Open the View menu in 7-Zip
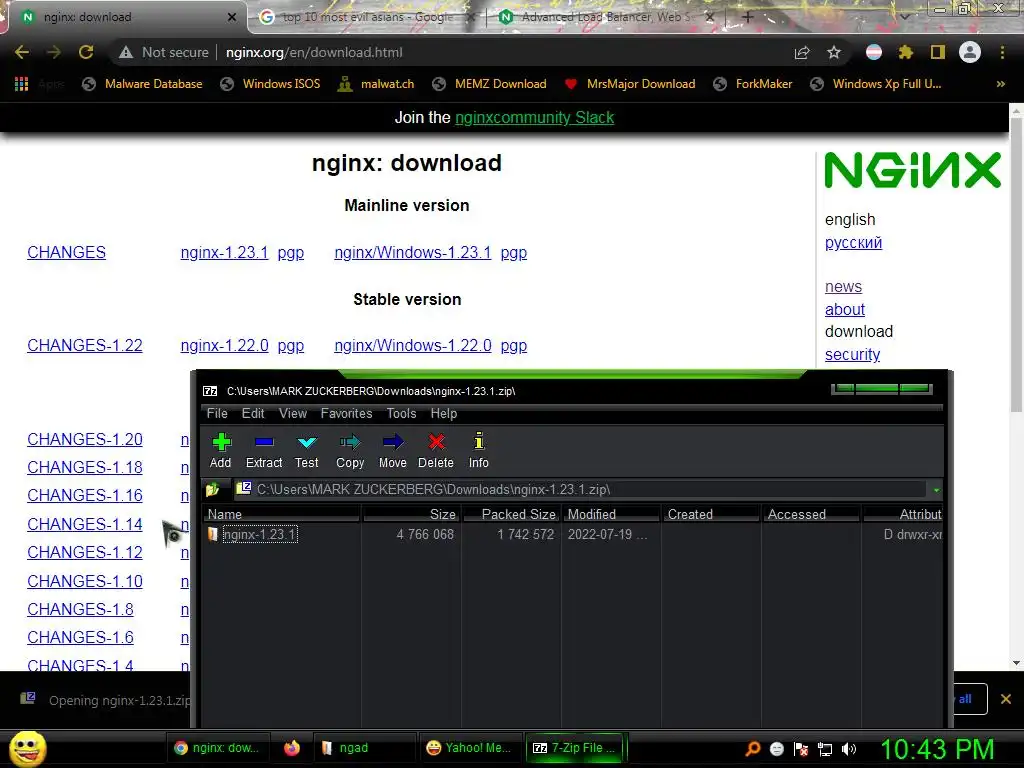Viewport: 1024px width, 768px height. tap(293, 413)
